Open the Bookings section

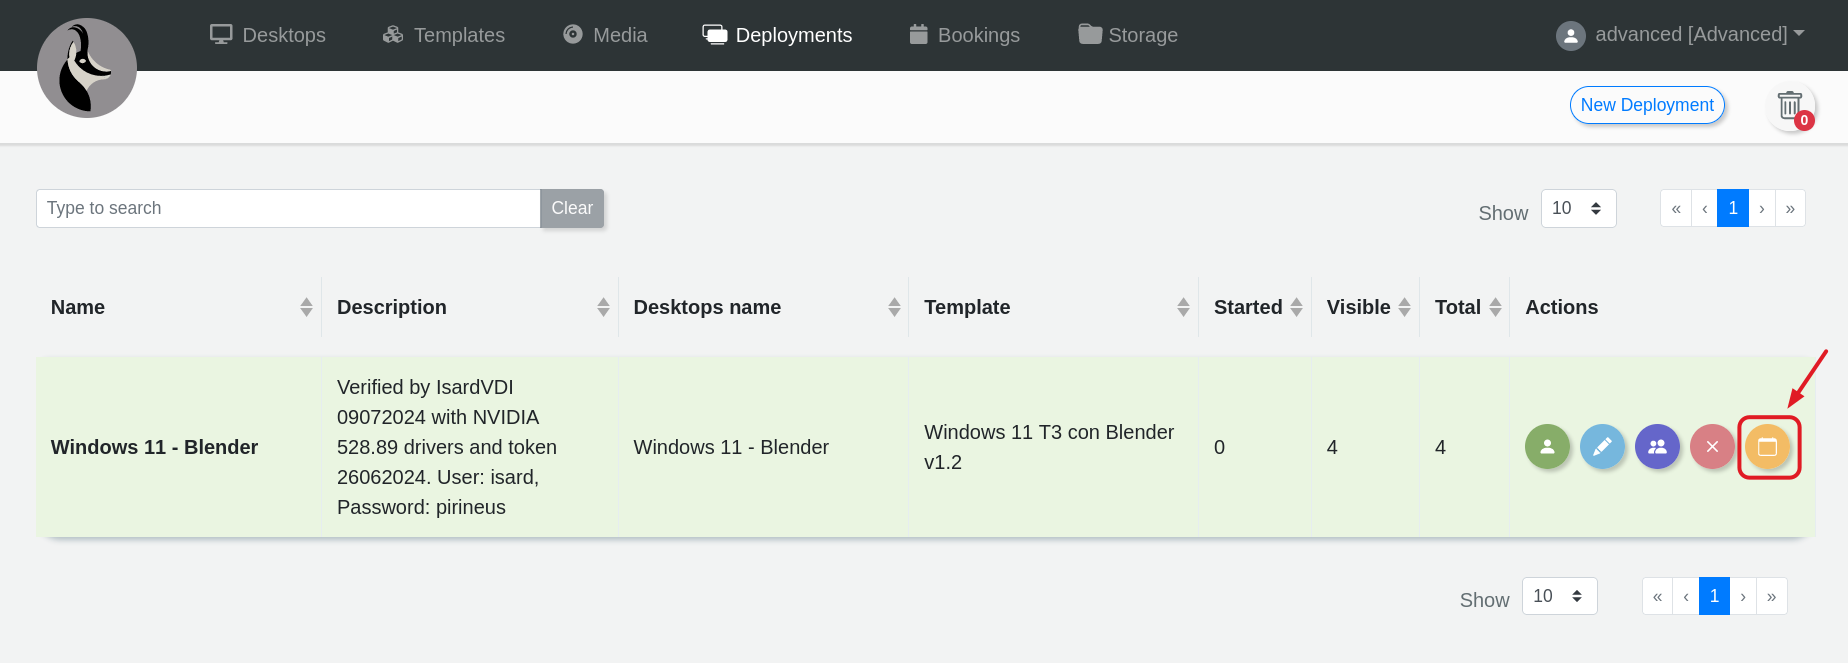(964, 35)
